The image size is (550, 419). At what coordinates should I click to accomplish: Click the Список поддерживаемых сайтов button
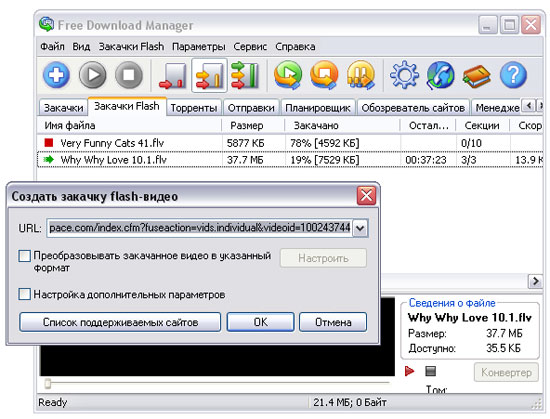pos(120,322)
